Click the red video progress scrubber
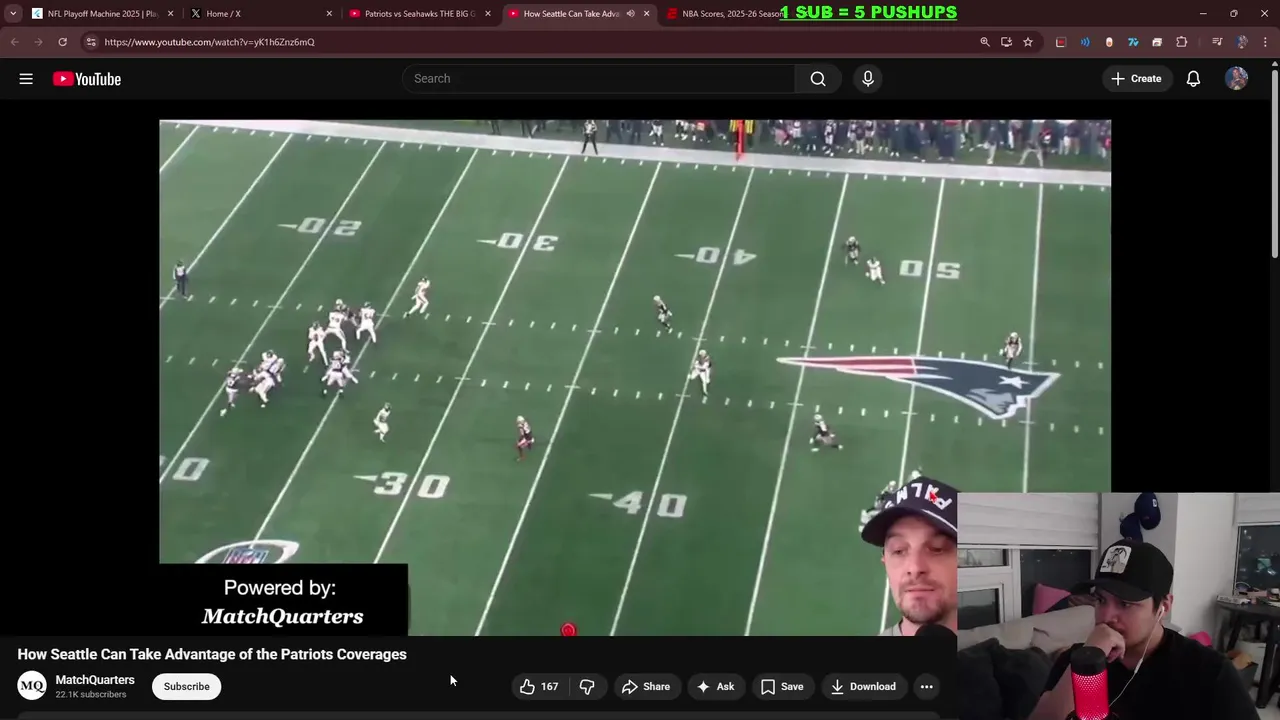This screenshot has width=1280, height=720. [568, 630]
